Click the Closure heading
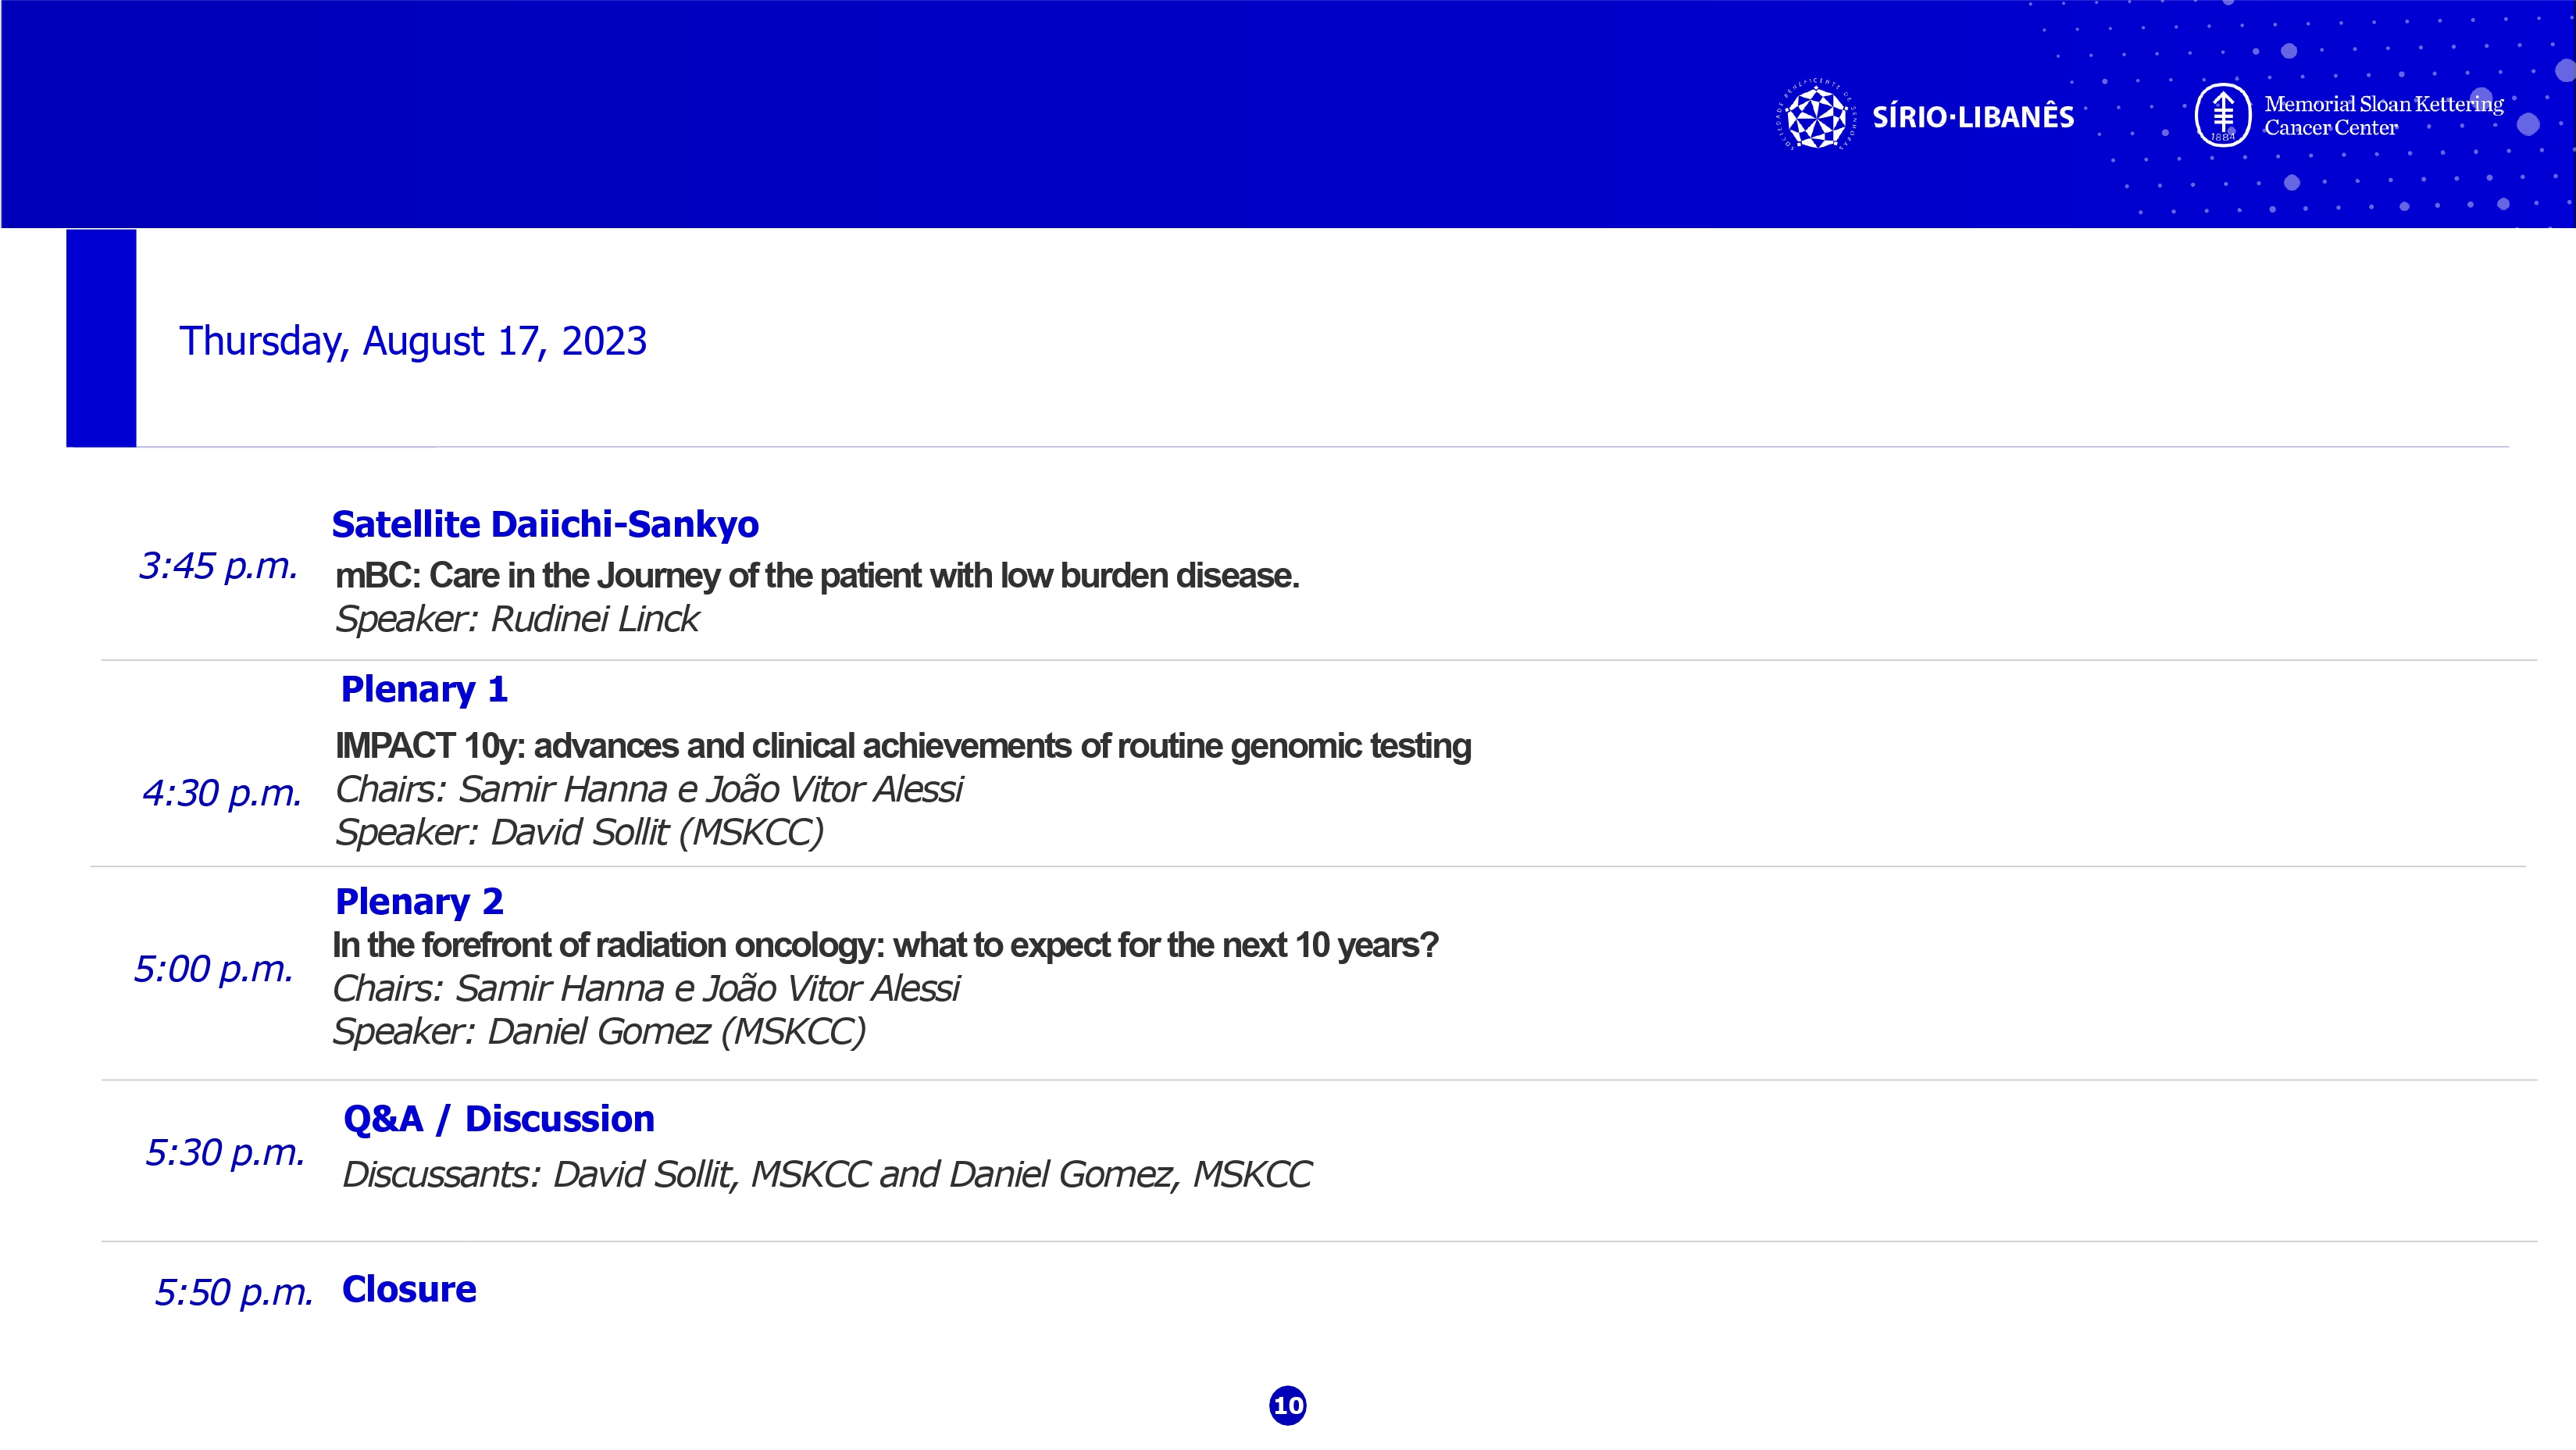Screen dimensions: 2576x1450 tap(409, 1289)
